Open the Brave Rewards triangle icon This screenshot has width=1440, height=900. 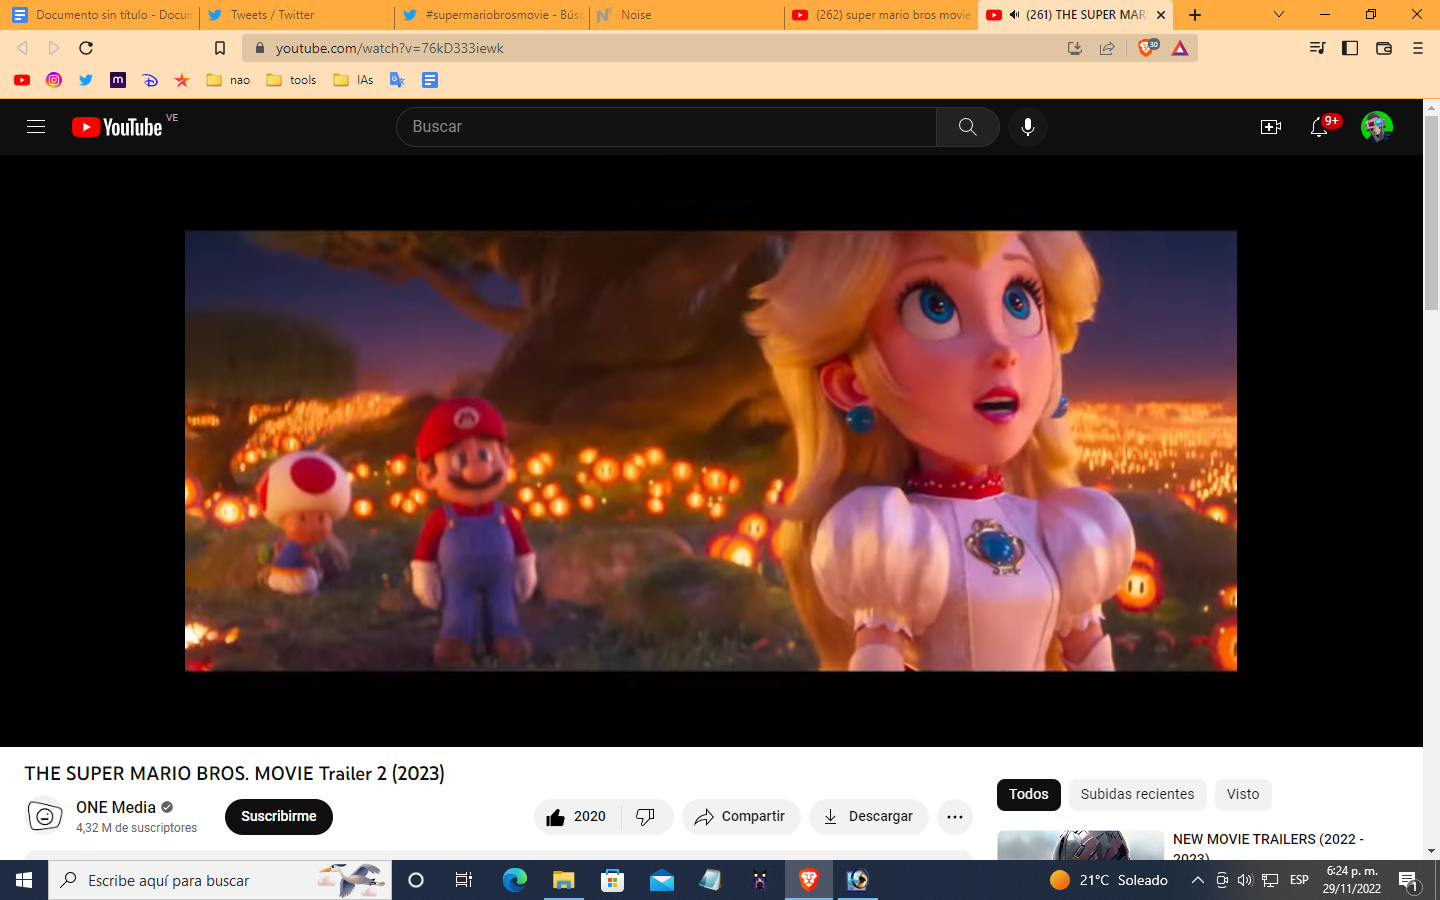point(1180,48)
